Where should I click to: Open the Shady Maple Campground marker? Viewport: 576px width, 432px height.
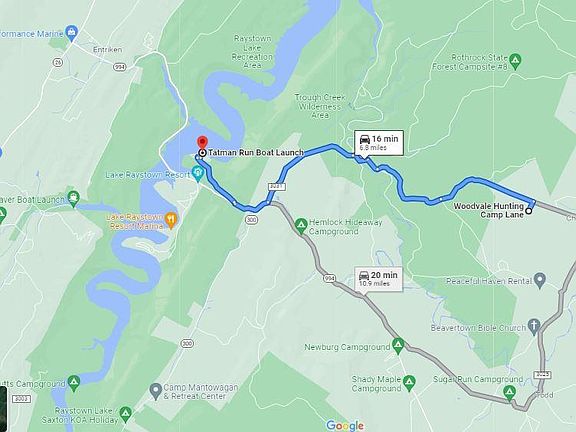point(409,383)
